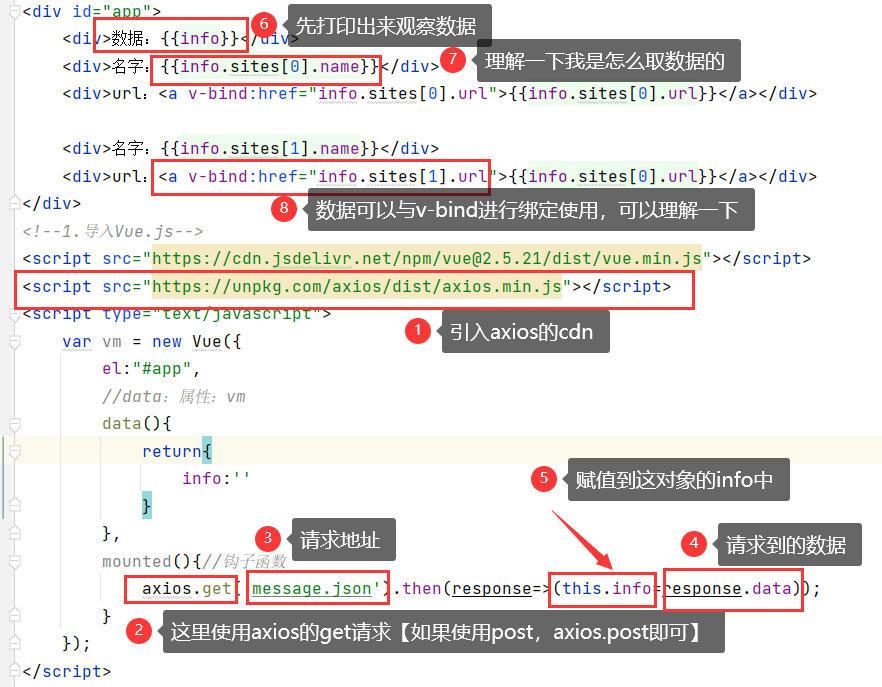This screenshot has height=687, width=882.
Task: Select the red number 7 marker
Action: pos(455,60)
